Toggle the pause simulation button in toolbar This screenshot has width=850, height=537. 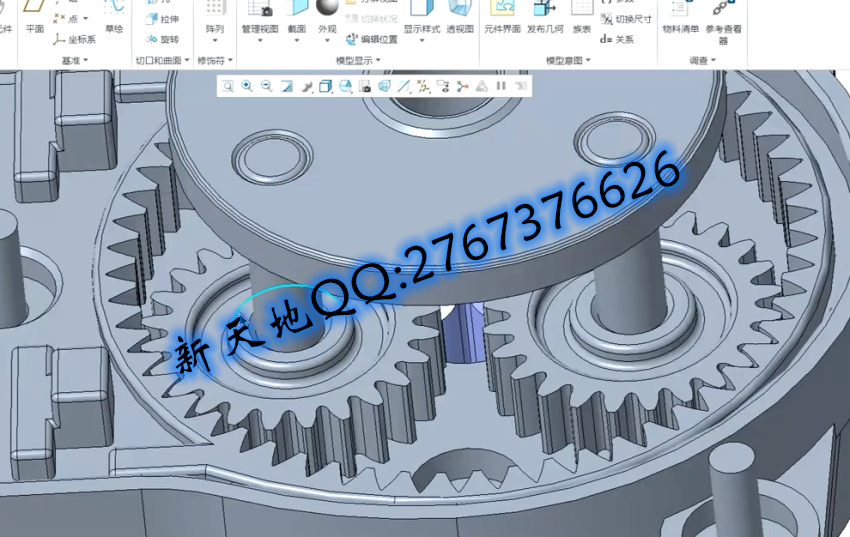pos(501,86)
